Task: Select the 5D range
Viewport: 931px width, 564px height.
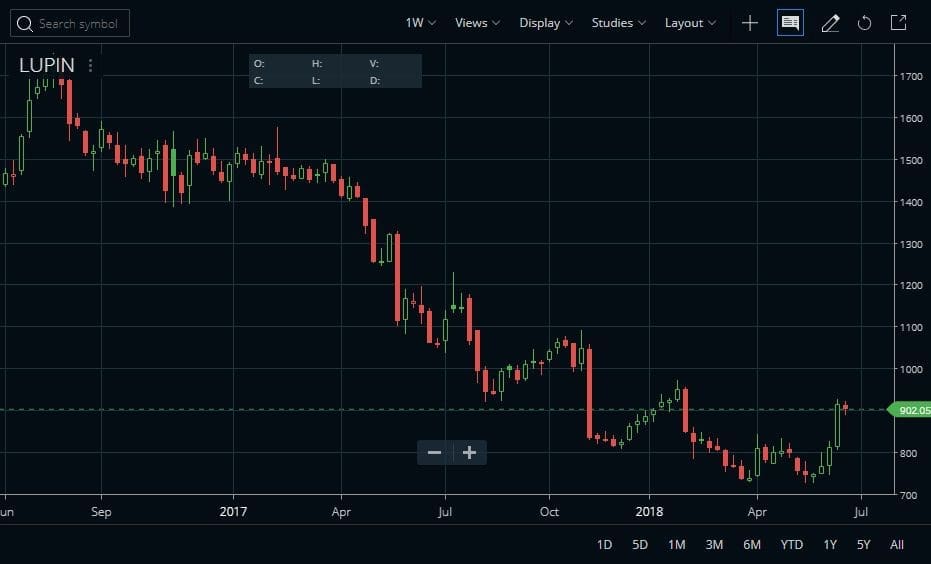Action: coord(640,544)
